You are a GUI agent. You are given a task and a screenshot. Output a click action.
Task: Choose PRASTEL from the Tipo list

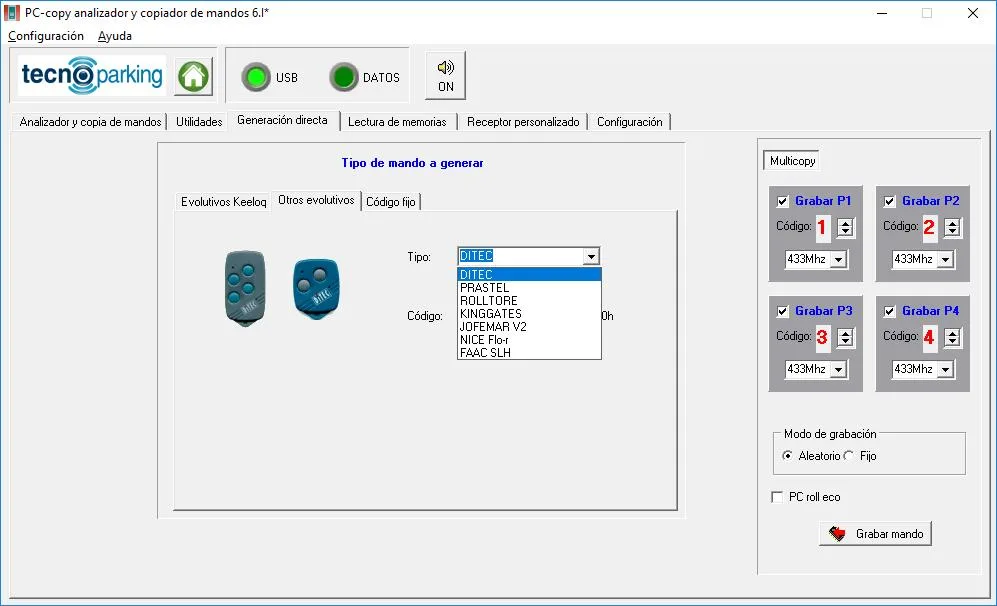point(529,288)
